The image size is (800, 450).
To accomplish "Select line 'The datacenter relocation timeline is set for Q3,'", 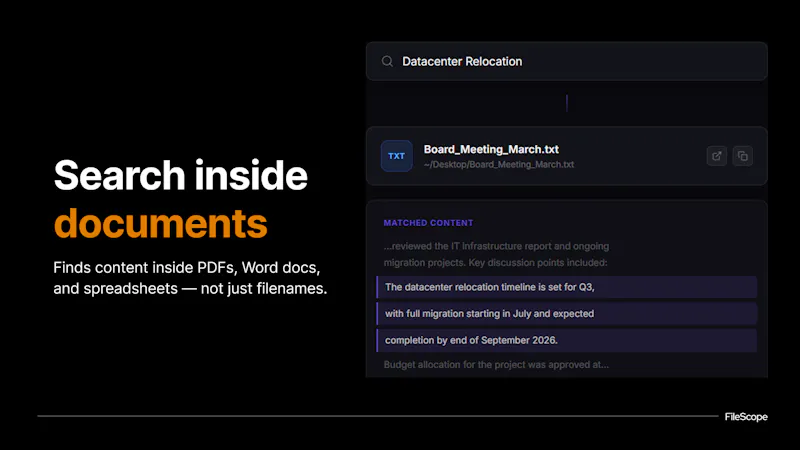I will pos(566,287).
